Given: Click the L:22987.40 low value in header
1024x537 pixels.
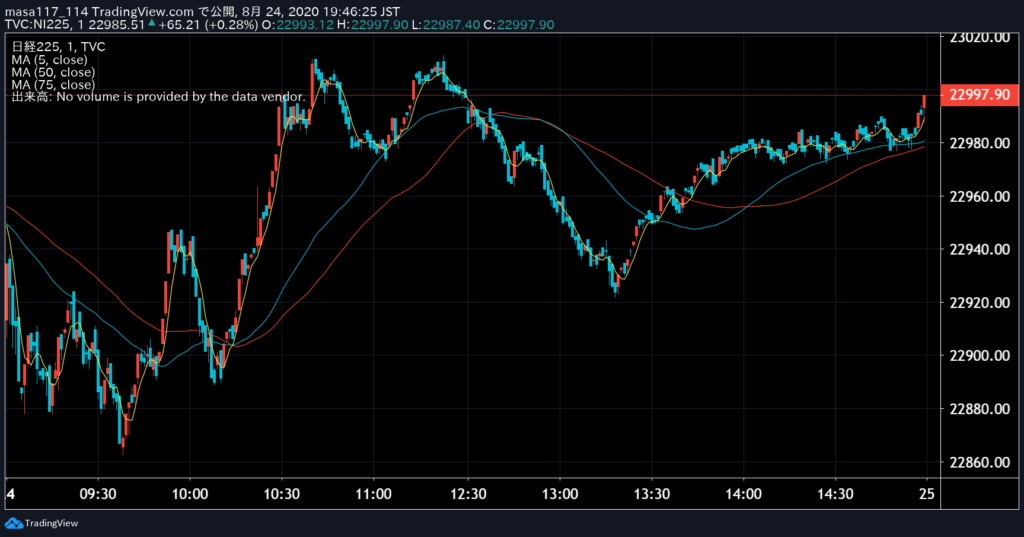Looking at the screenshot, I should pyautogui.click(x=445, y=25).
